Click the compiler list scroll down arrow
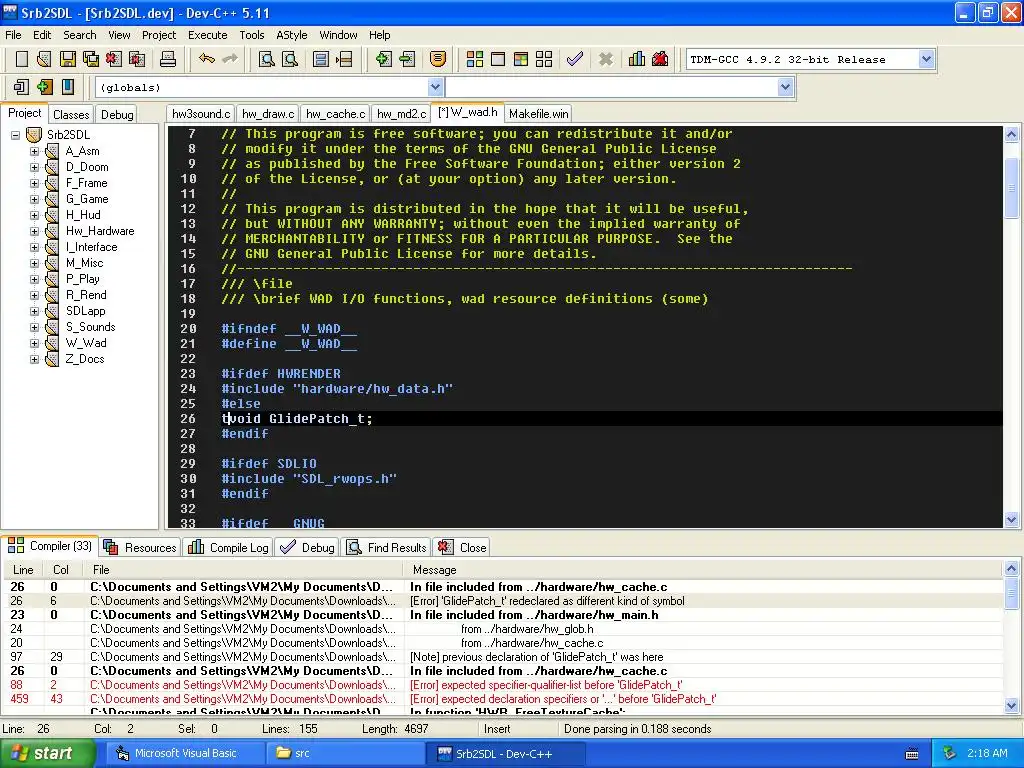1024x768 pixels. click(x=1011, y=705)
